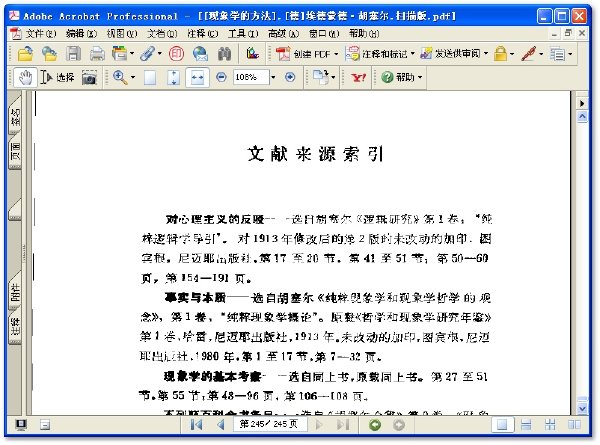Viewport: 600px width, 445px height.
Task: Activate the 选择 text Select tool
Action: pyautogui.click(x=58, y=77)
